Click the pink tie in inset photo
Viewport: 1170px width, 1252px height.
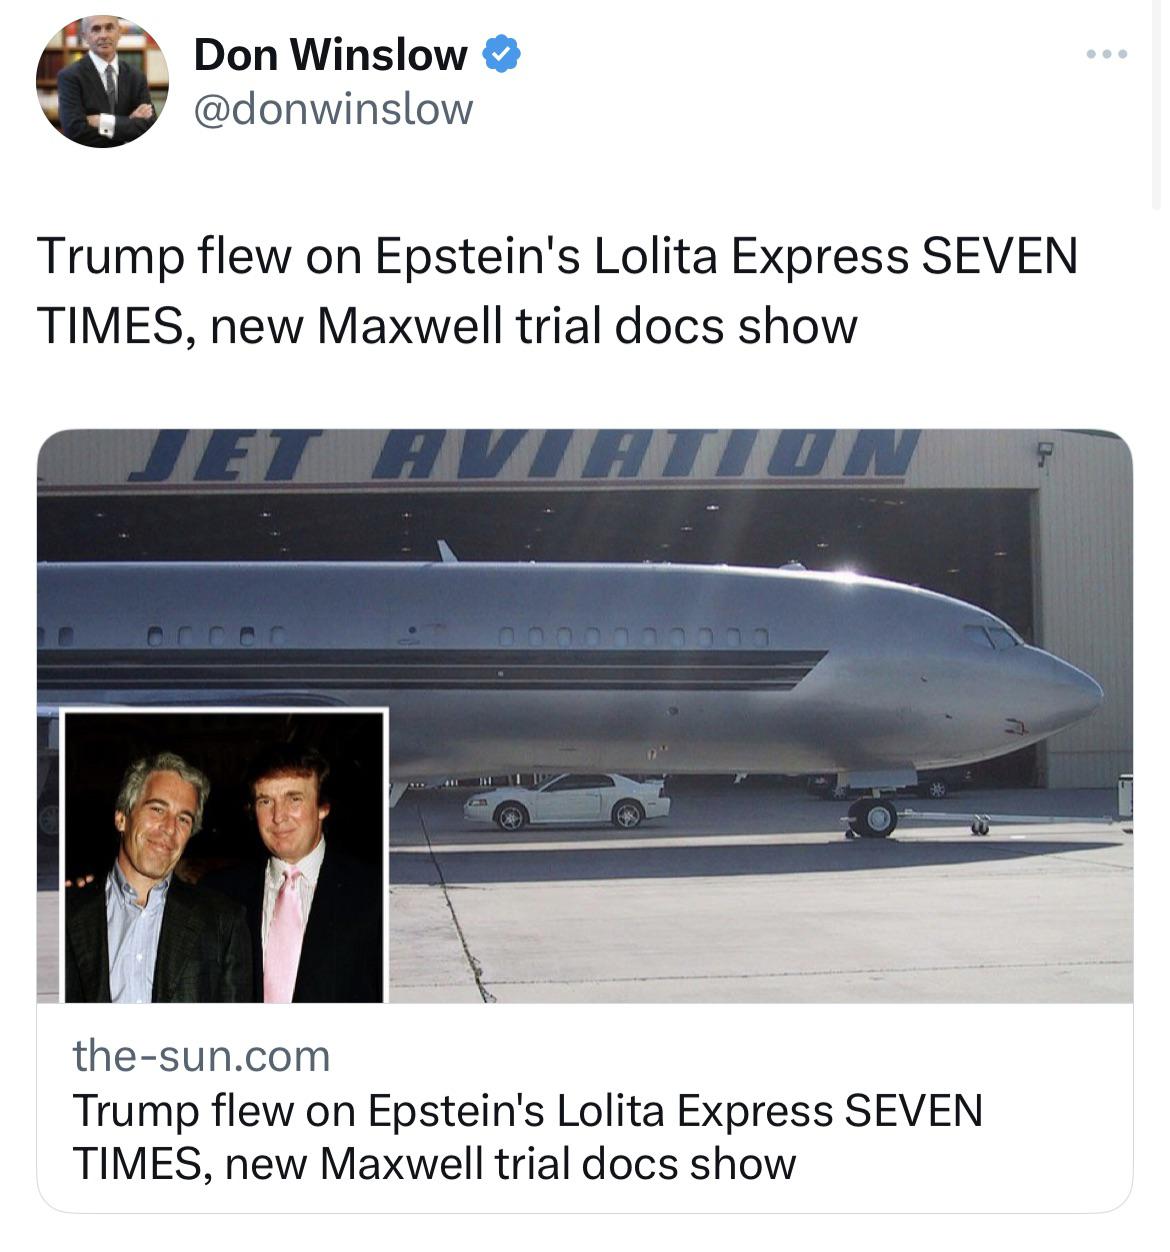click(284, 935)
